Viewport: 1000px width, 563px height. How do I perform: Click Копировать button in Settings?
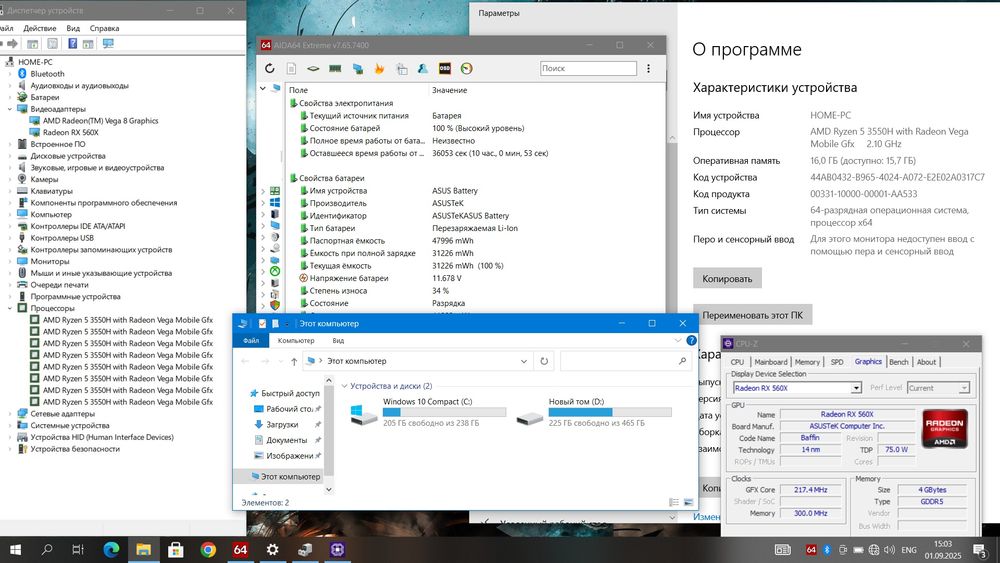point(727,279)
